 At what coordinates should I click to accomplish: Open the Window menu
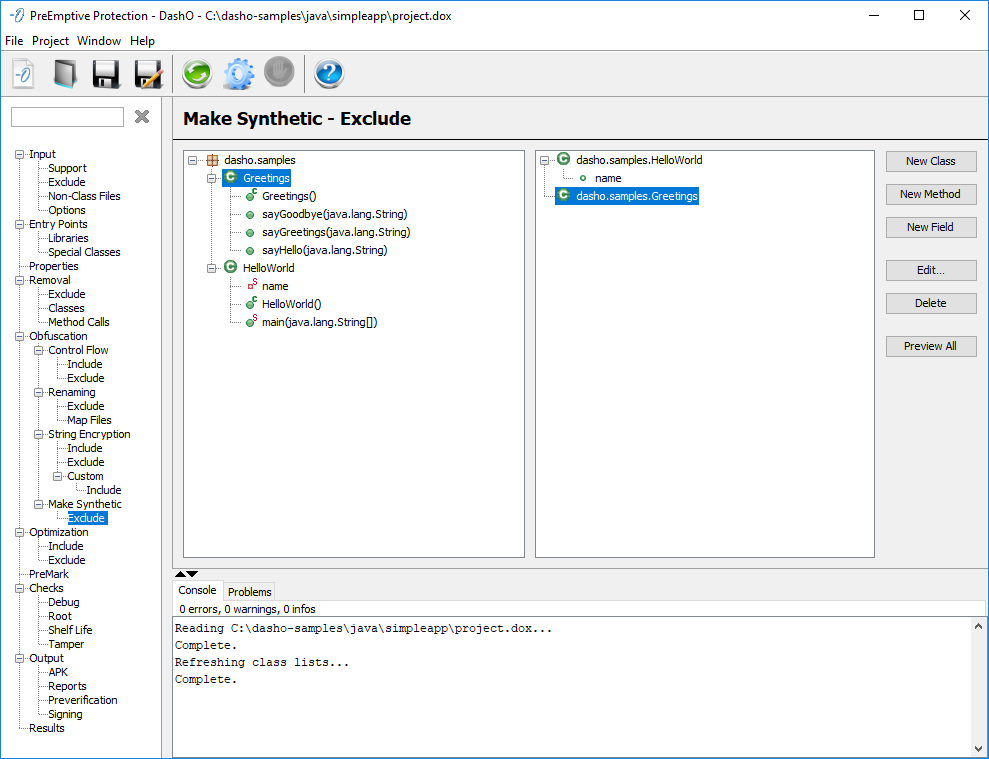click(99, 41)
